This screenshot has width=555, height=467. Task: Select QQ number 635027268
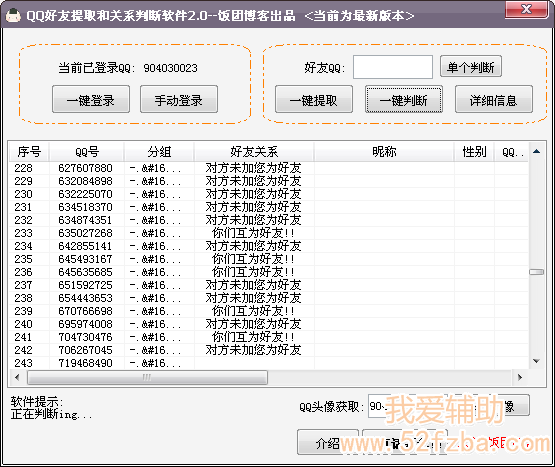pos(85,233)
